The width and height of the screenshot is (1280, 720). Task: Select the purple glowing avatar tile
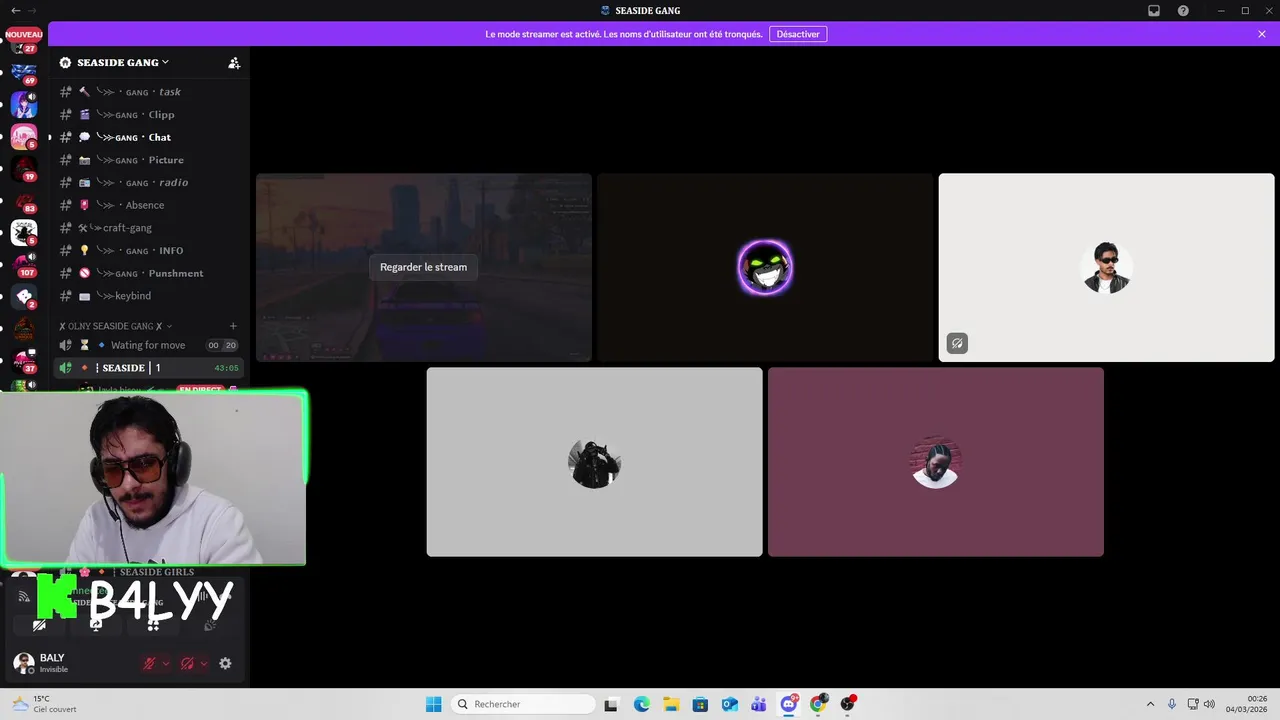(765, 268)
